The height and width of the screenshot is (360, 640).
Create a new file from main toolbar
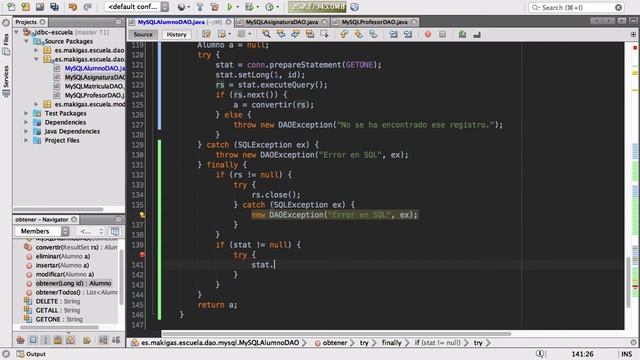pyautogui.click(x=11, y=7)
